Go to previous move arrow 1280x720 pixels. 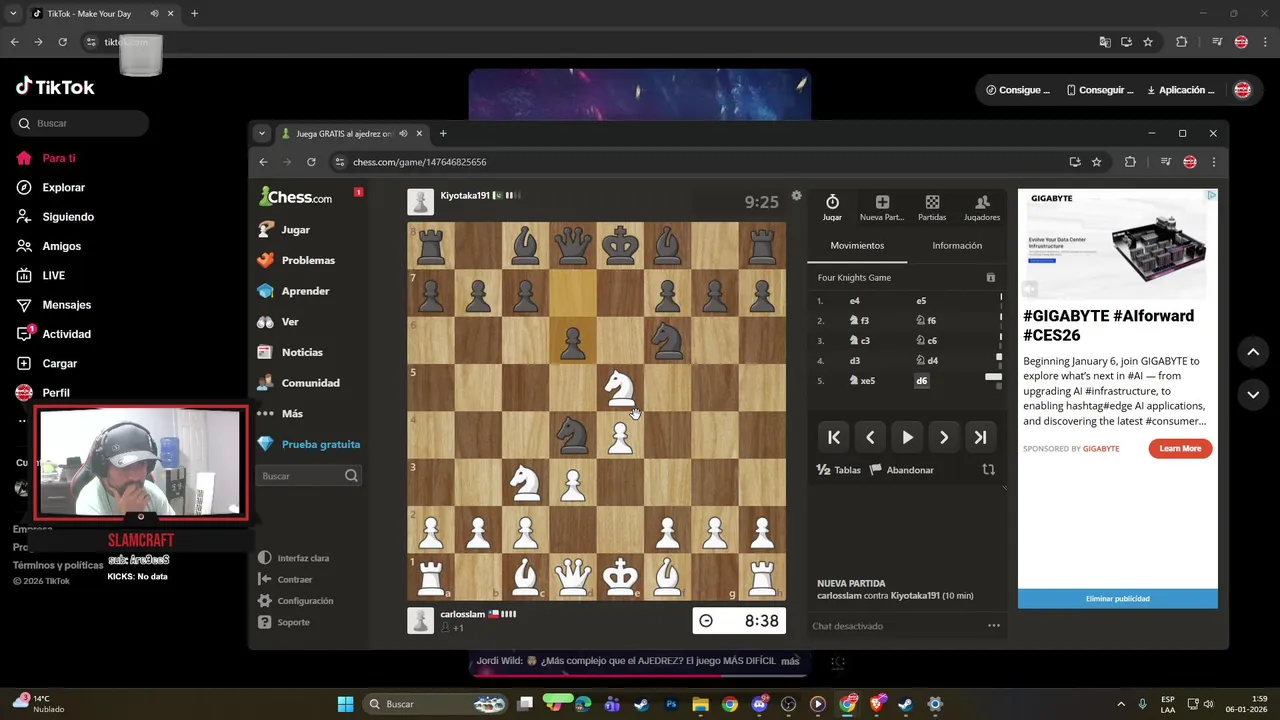(x=870, y=437)
